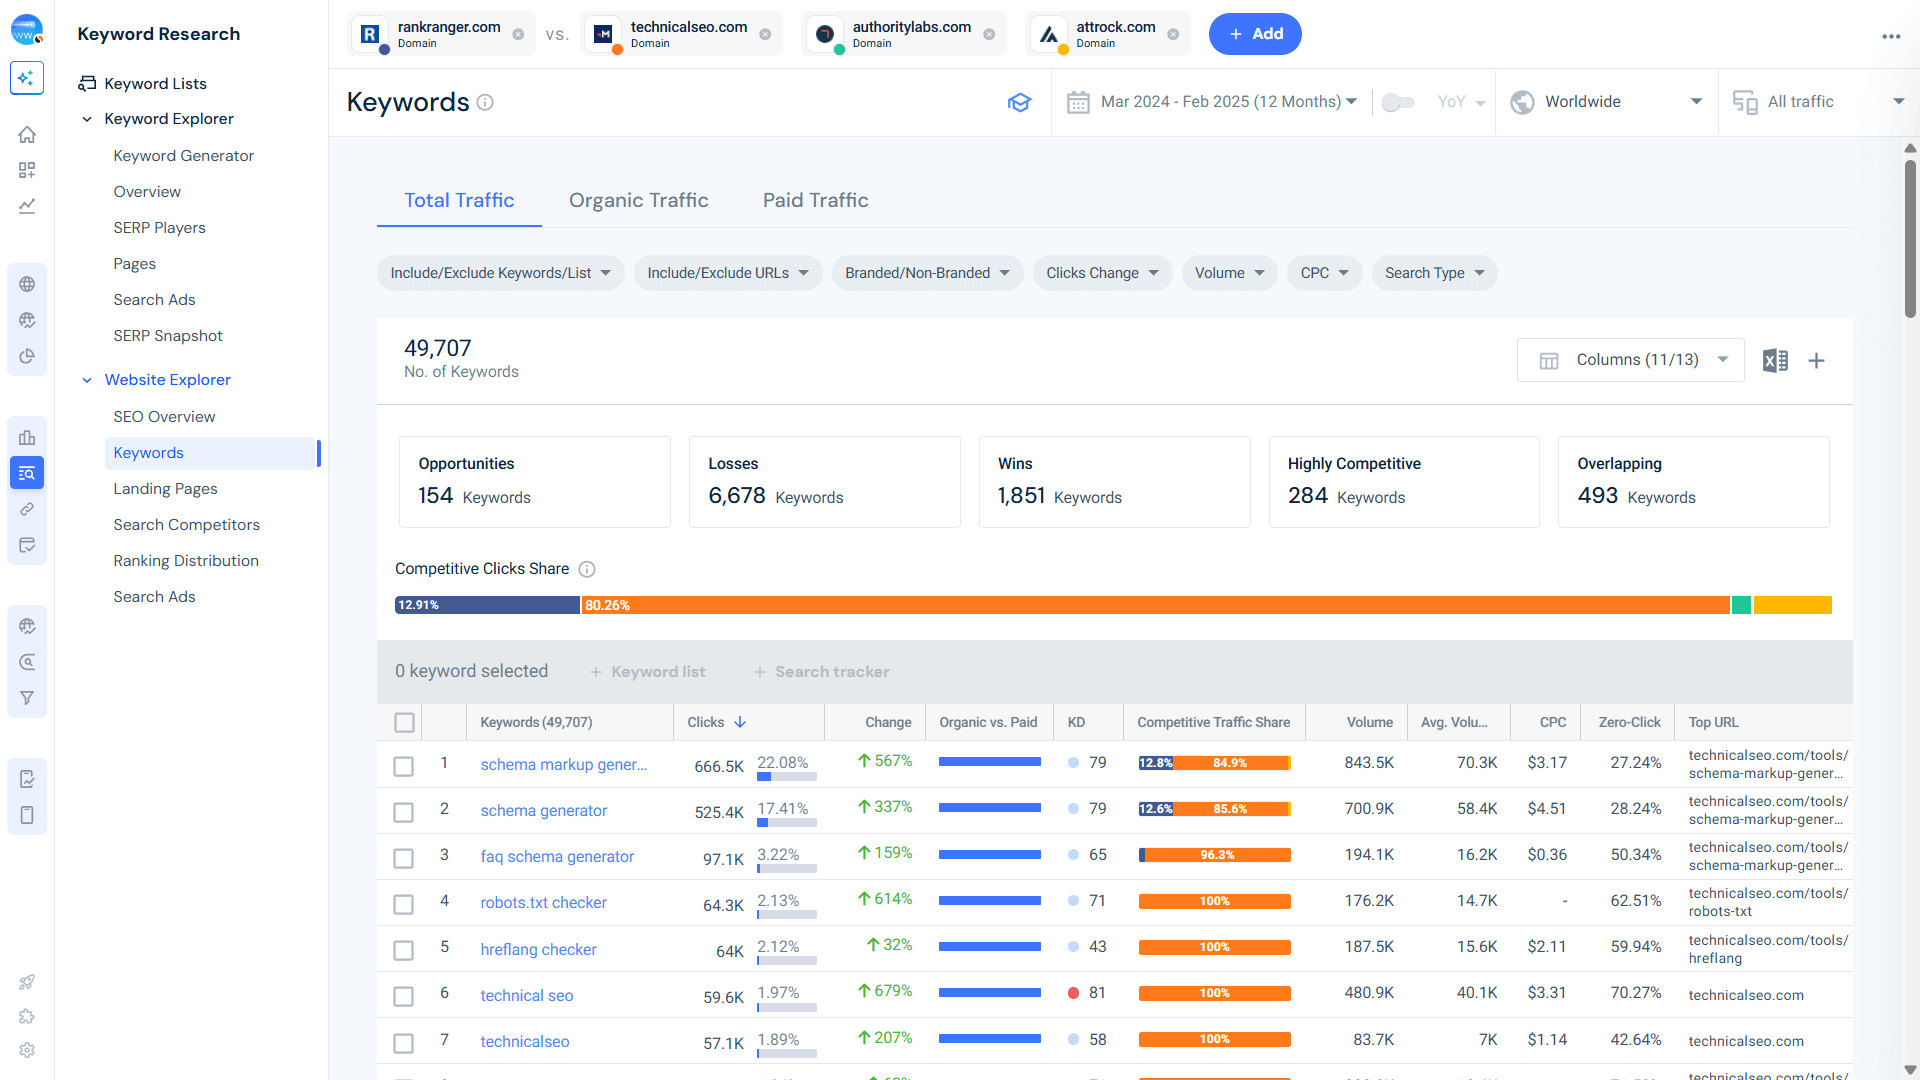1920x1080 pixels.
Task: Check the faq schema generator row
Action: [x=403, y=858]
